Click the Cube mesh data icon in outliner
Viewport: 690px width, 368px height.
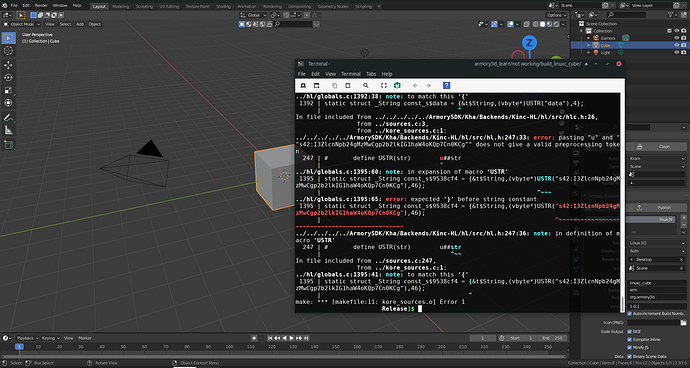(621, 45)
